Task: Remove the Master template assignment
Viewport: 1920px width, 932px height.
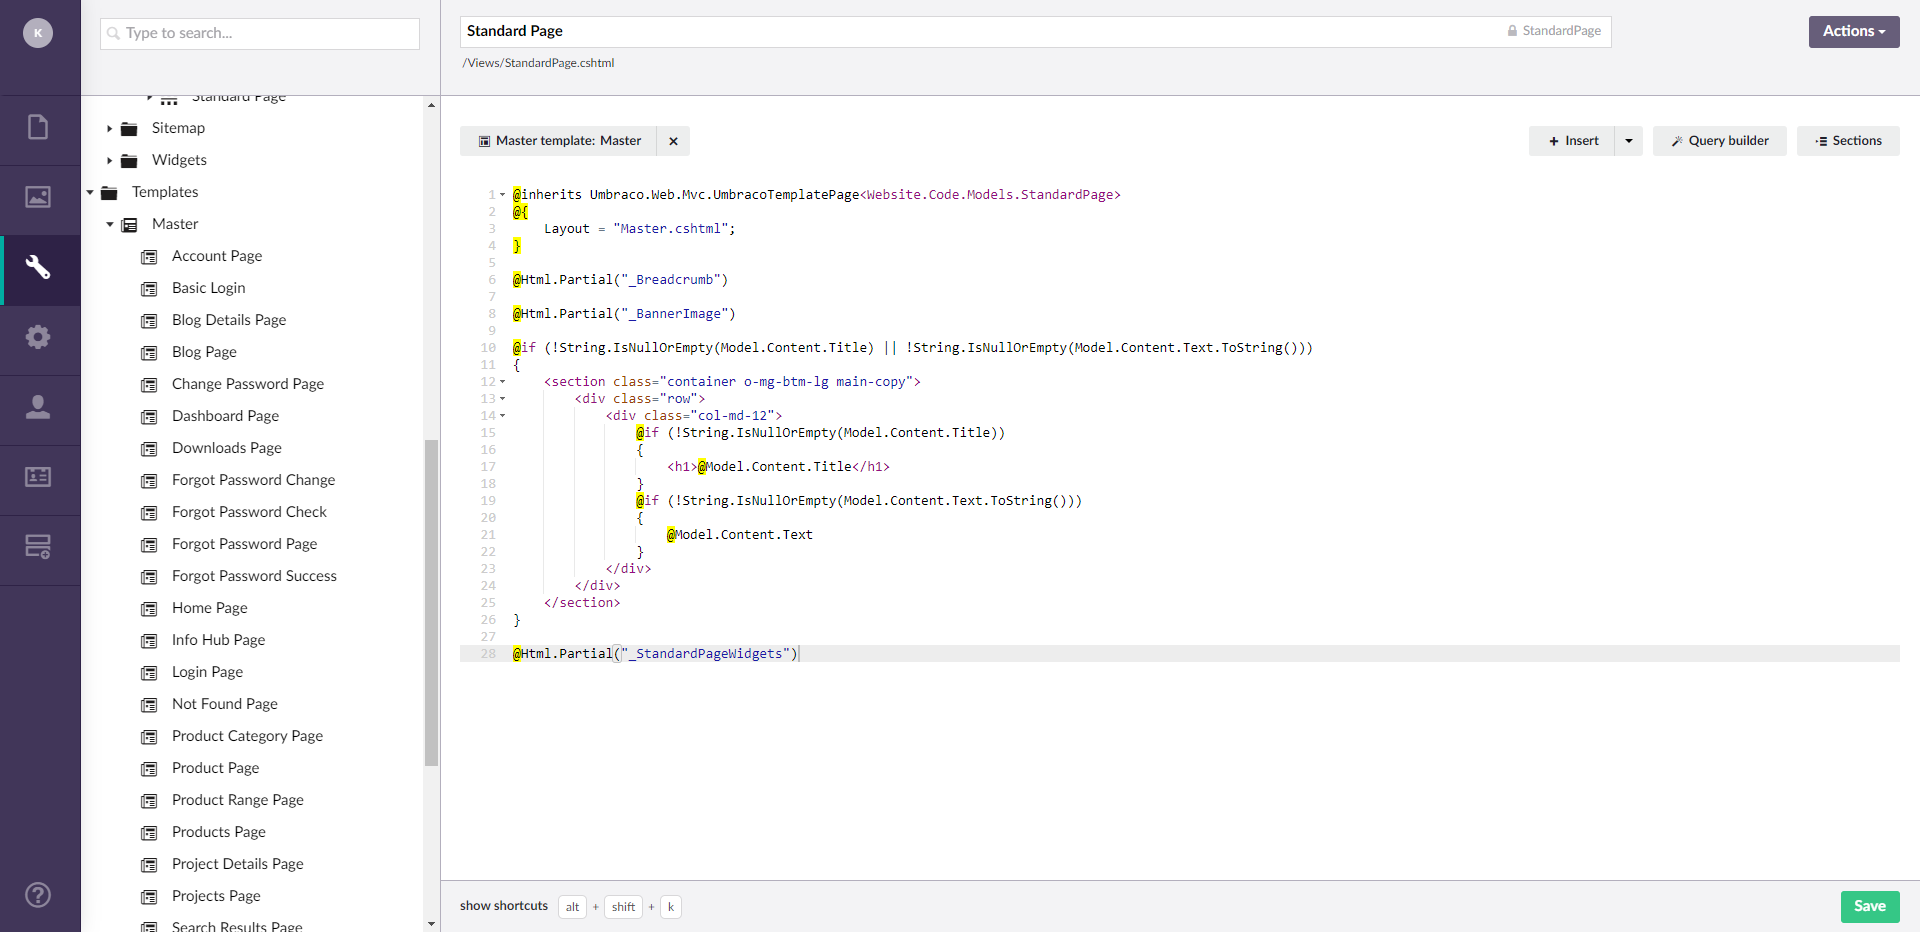Action: coord(673,141)
